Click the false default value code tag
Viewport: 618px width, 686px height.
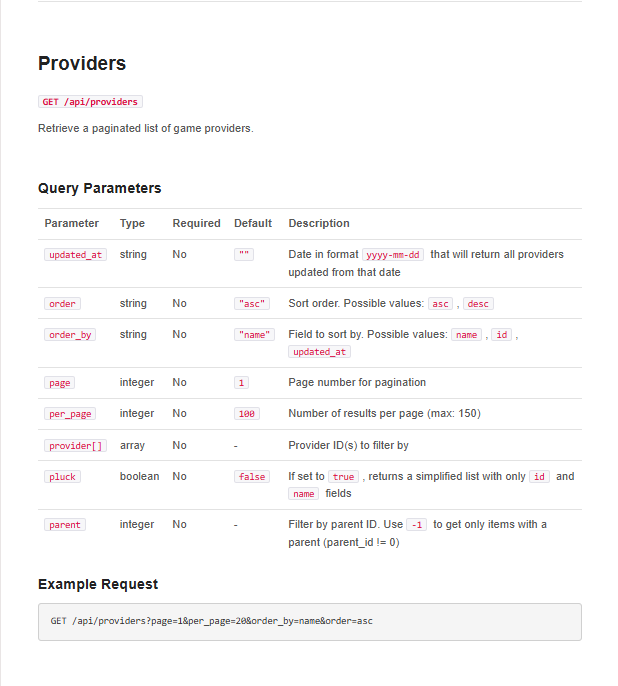252,477
